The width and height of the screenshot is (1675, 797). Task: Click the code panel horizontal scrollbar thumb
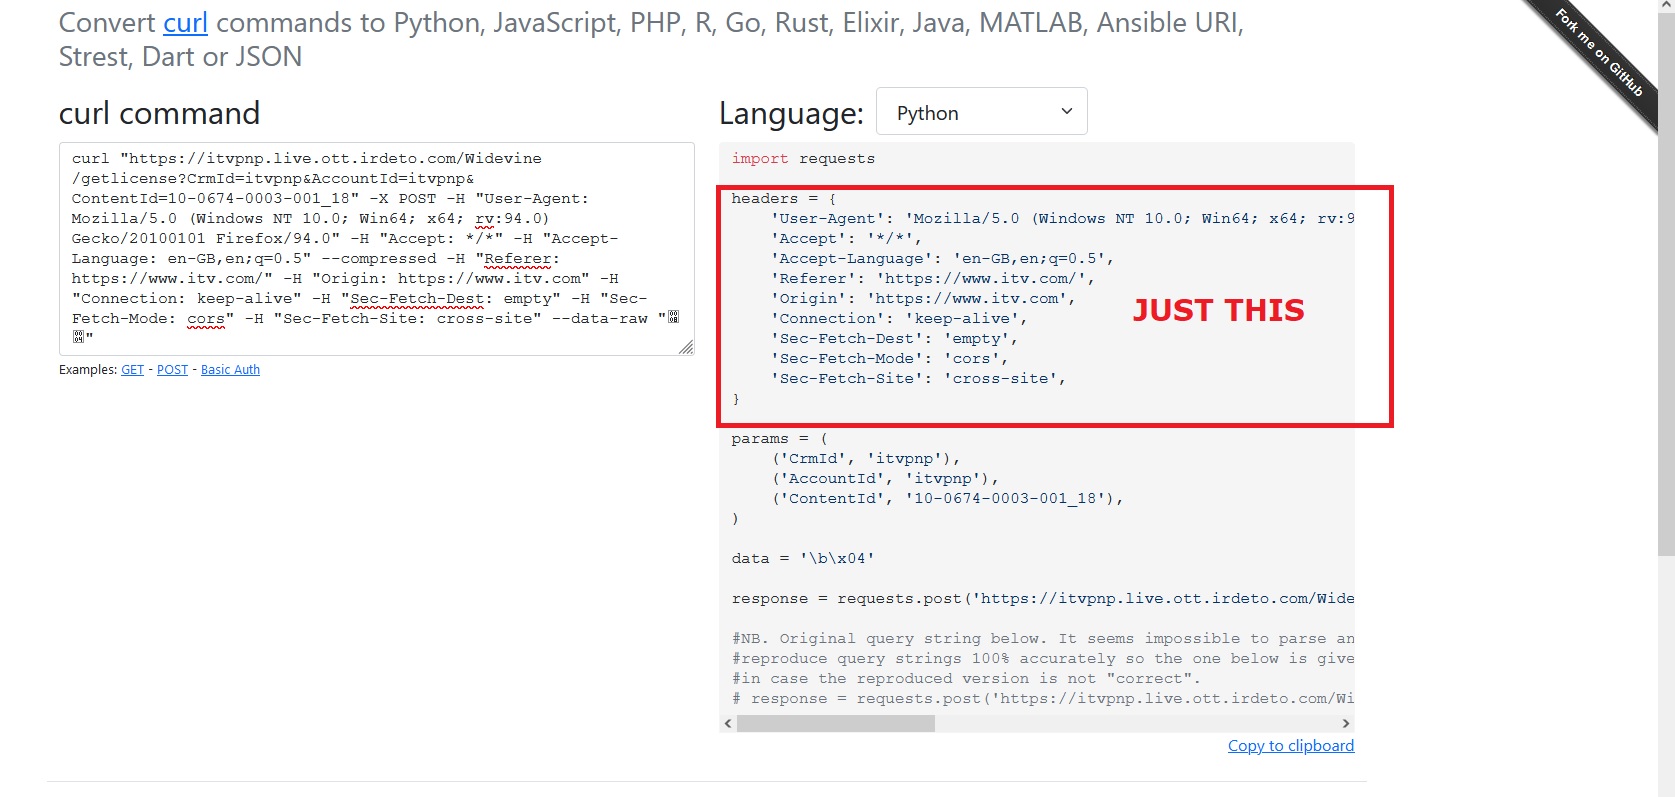[836, 723]
